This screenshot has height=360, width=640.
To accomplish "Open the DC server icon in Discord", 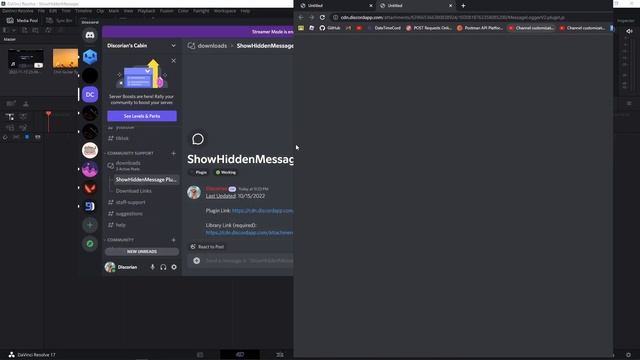I will pyautogui.click(x=90, y=94).
